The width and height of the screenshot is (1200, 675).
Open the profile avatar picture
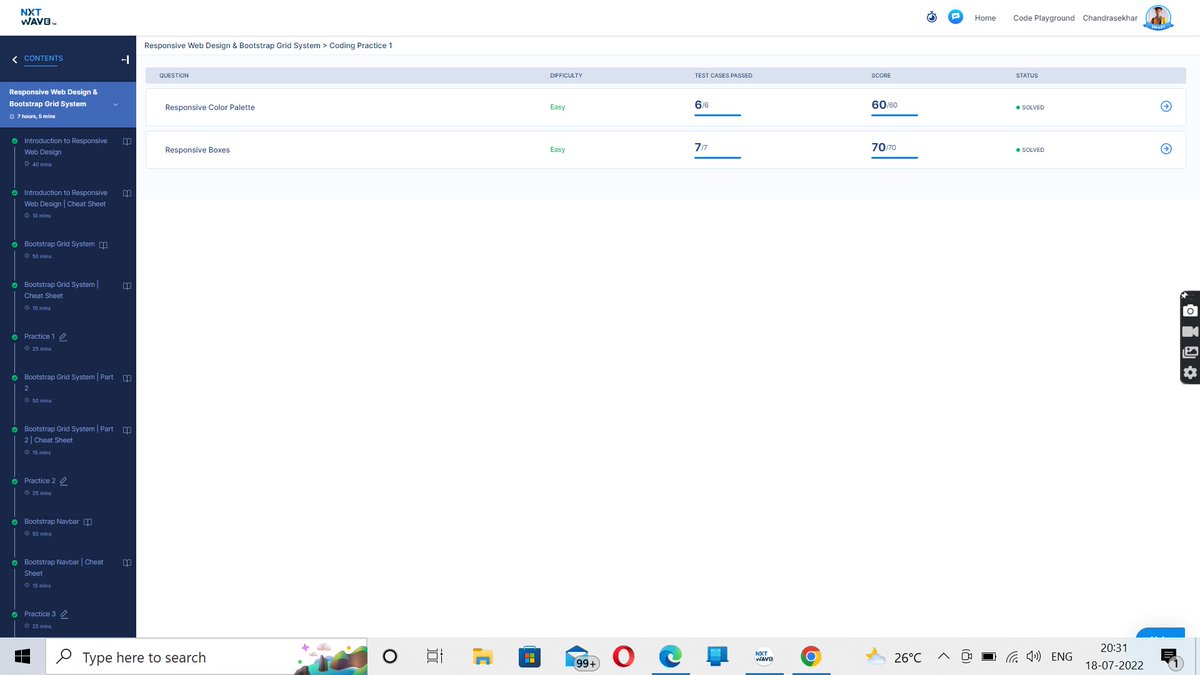coord(1159,18)
